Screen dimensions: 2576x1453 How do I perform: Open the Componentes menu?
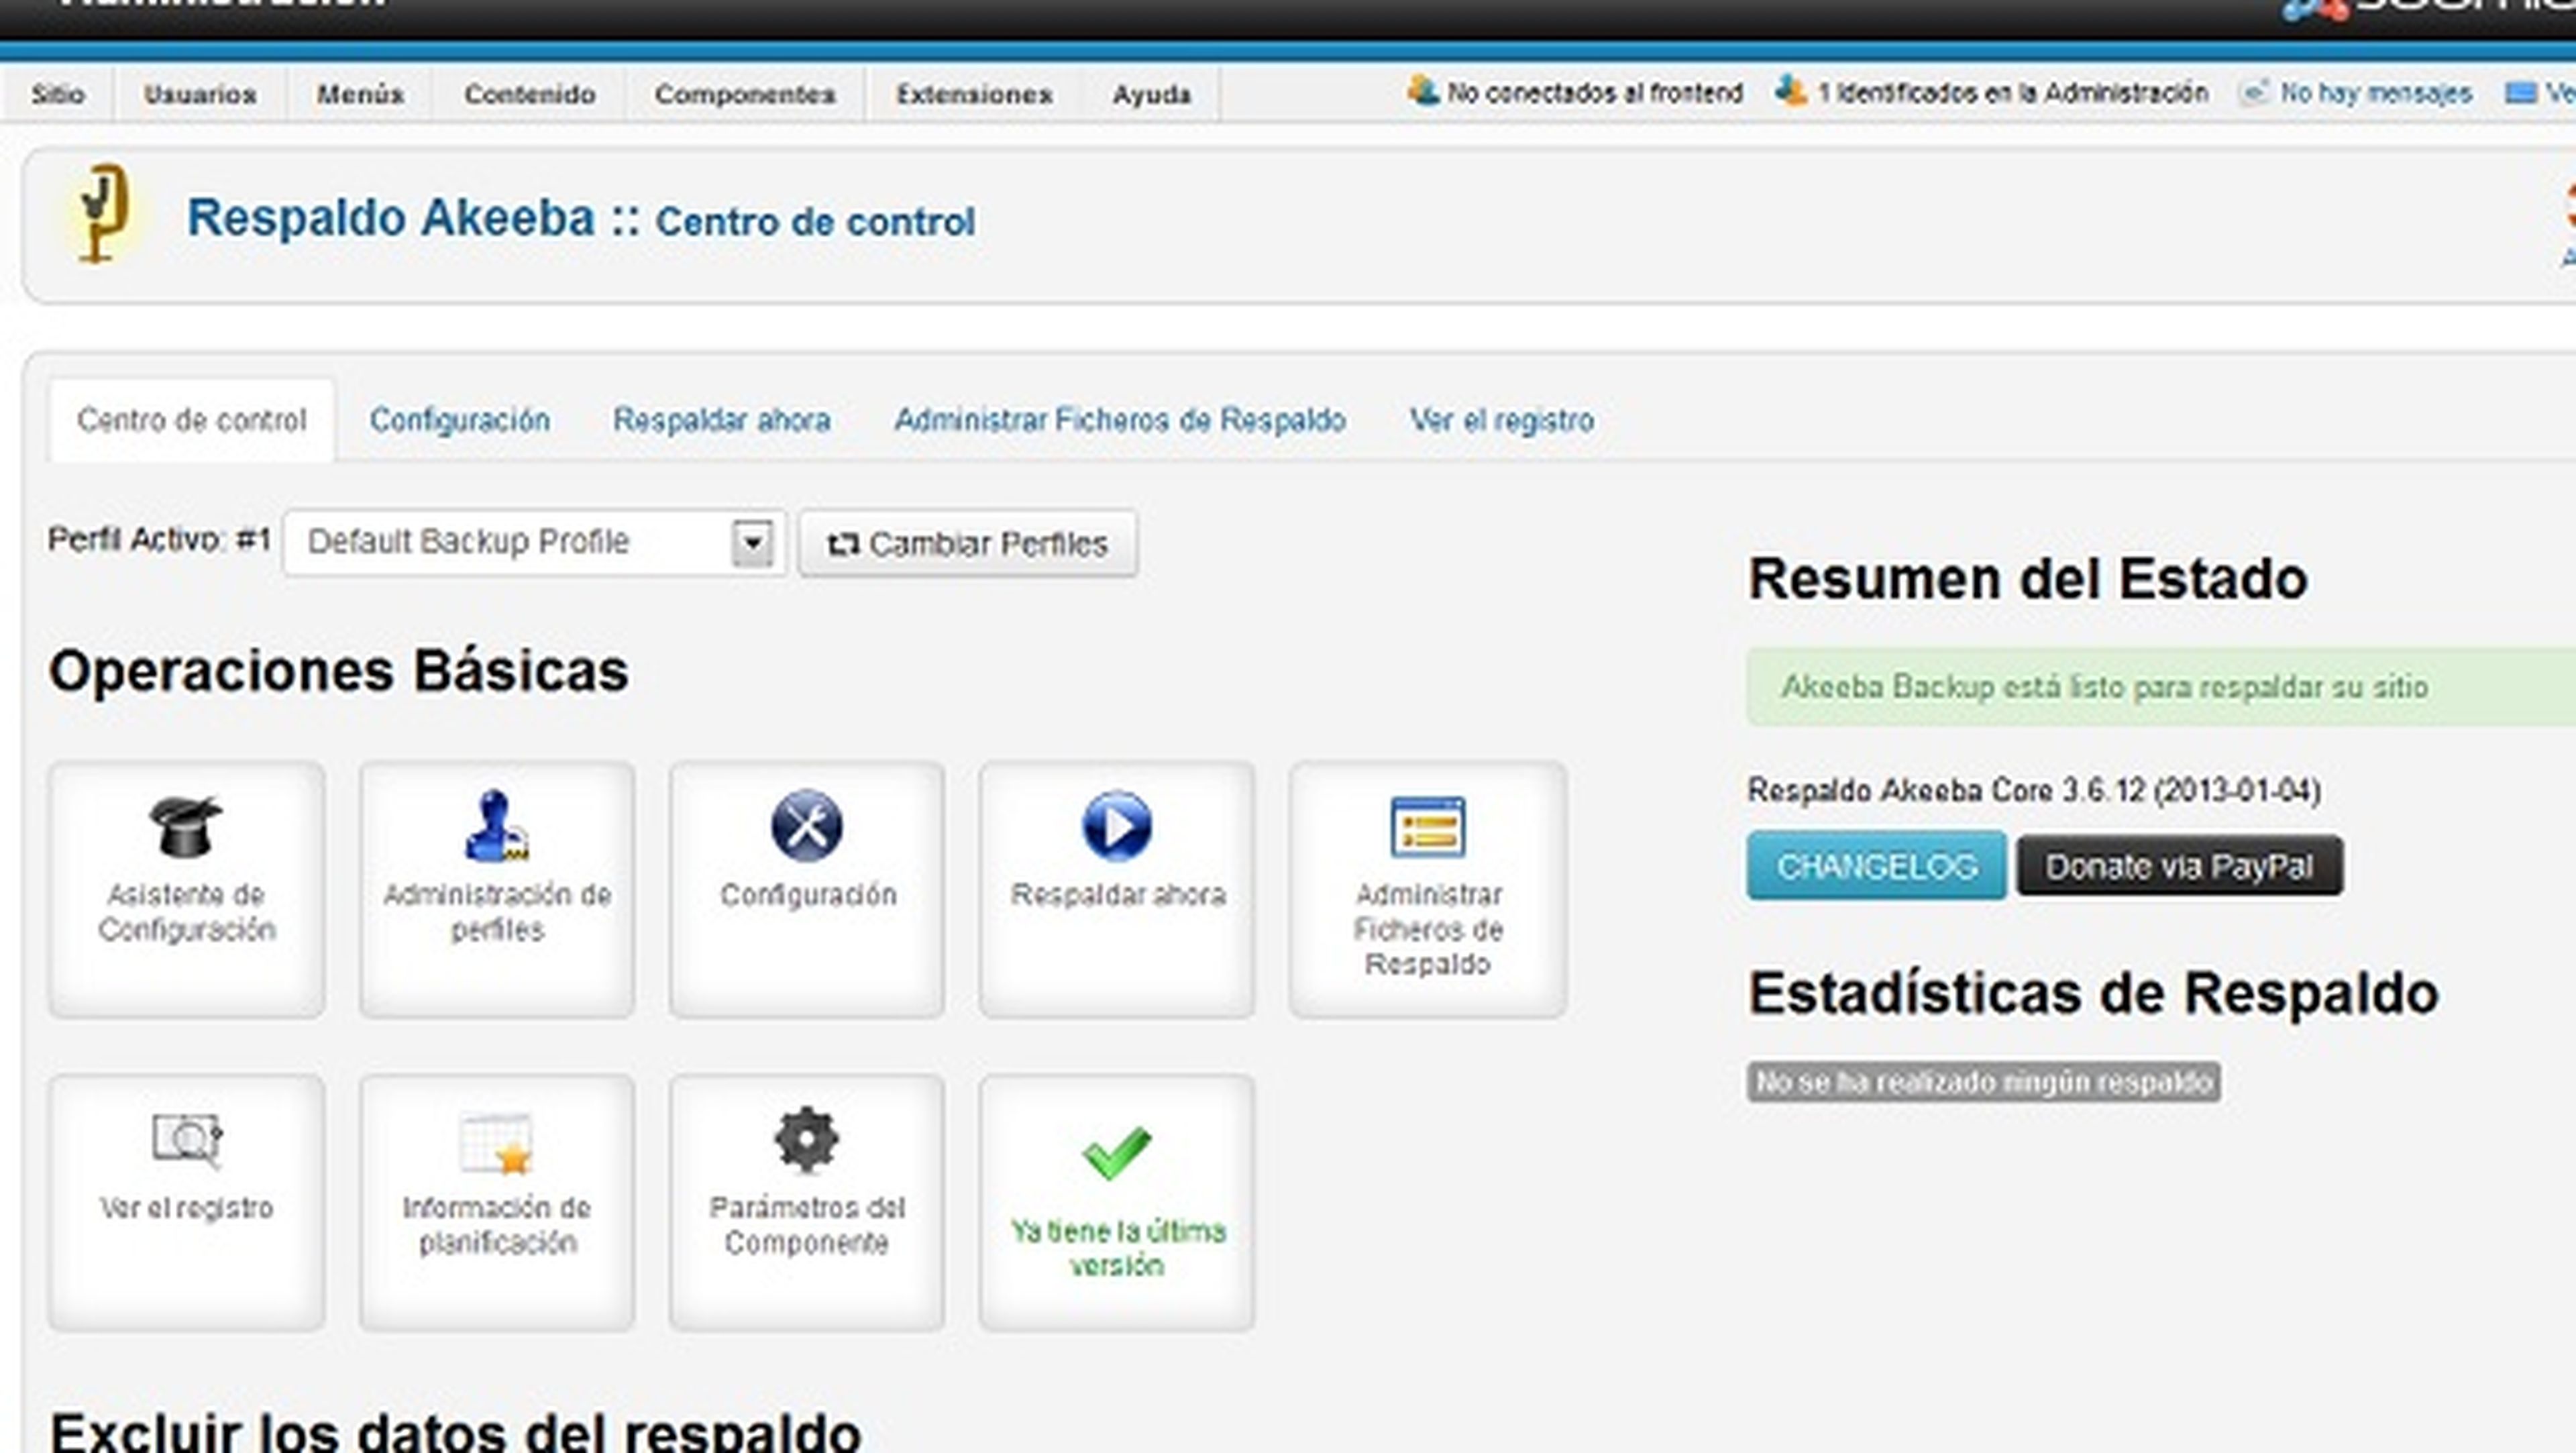click(x=745, y=94)
